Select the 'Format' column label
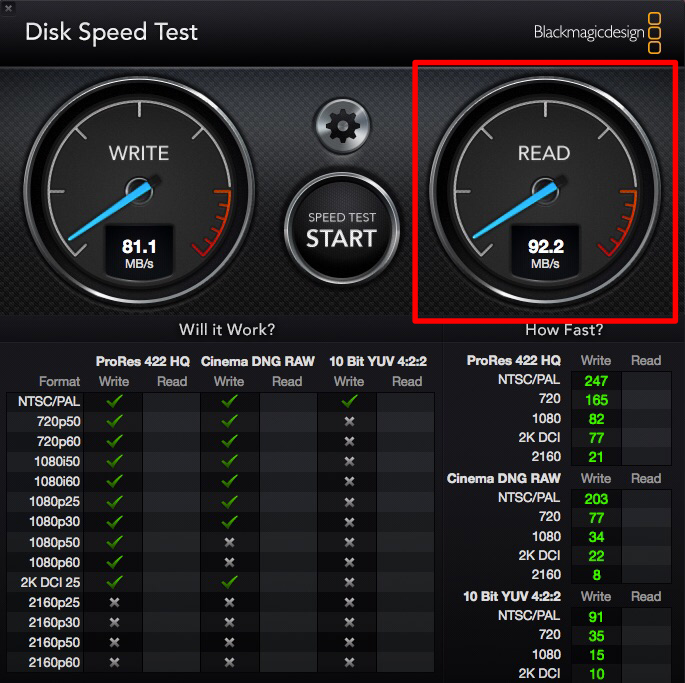The height and width of the screenshot is (683, 685). (59, 381)
